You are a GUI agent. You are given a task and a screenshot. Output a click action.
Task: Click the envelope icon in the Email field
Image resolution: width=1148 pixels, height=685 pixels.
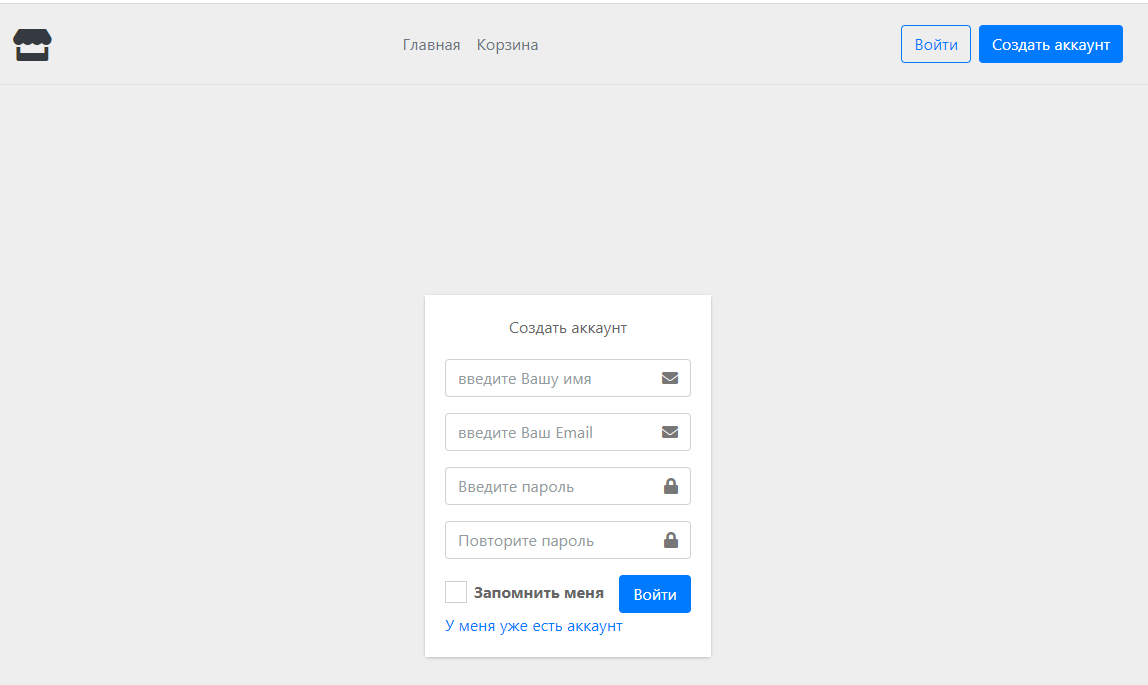pos(671,431)
